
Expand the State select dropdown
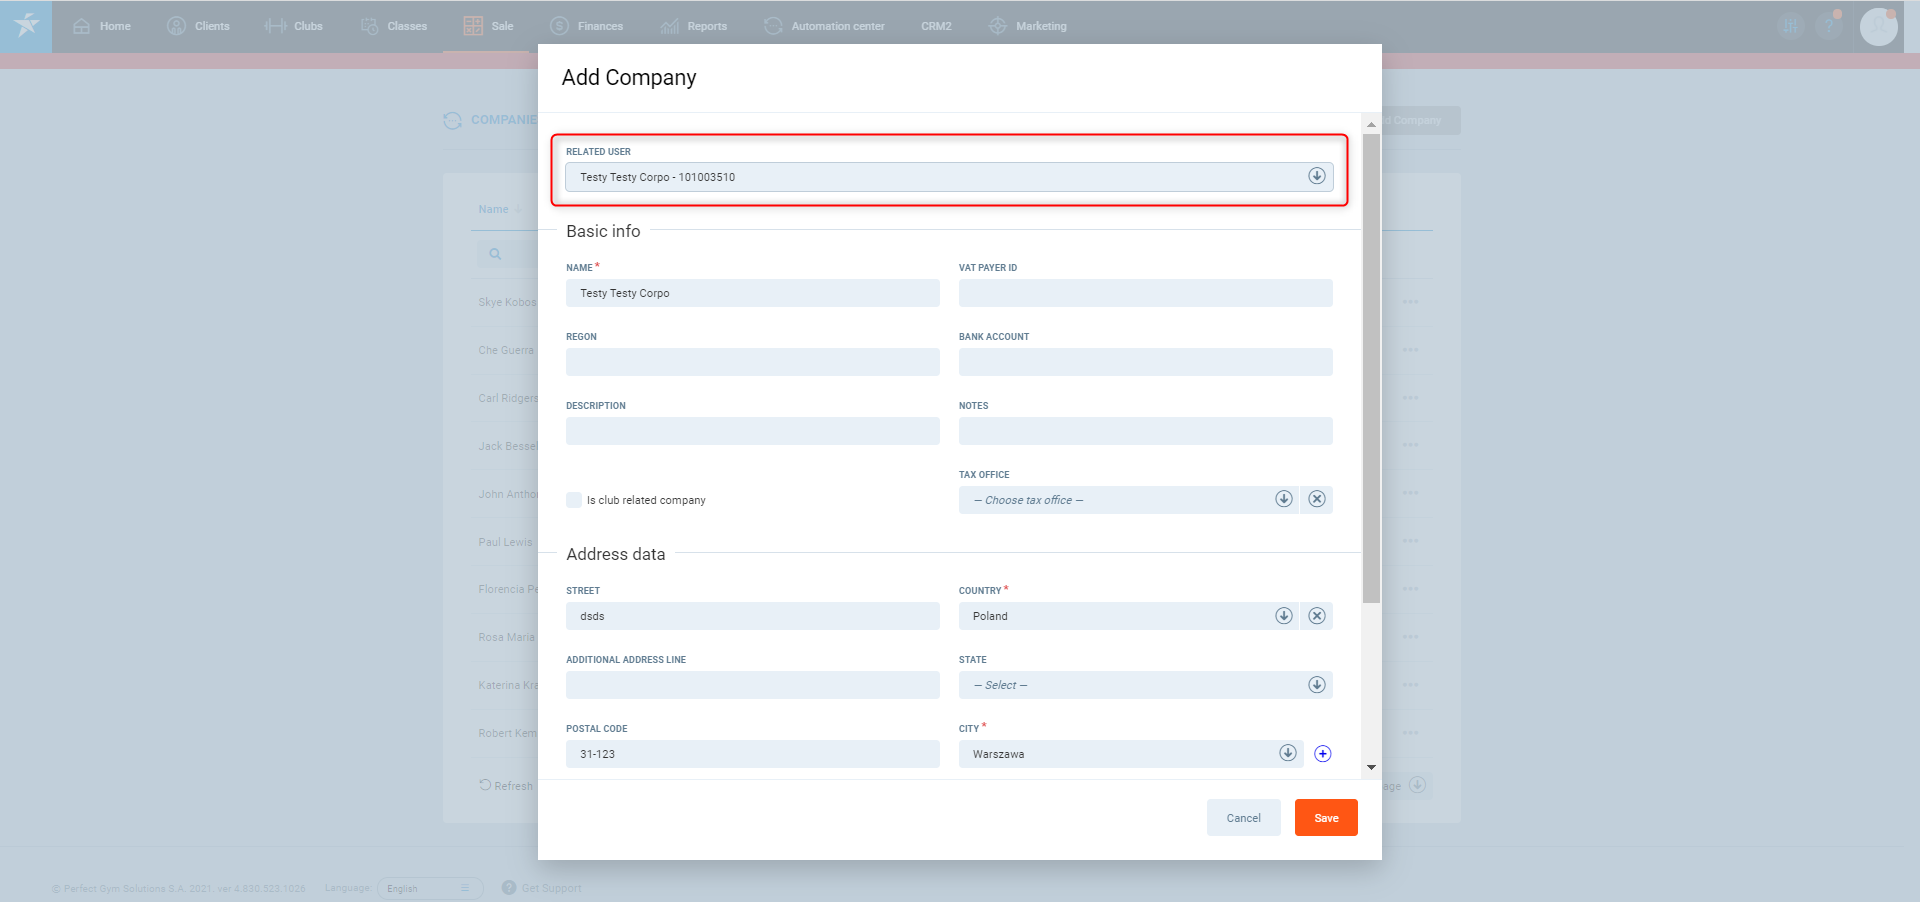tap(1317, 685)
